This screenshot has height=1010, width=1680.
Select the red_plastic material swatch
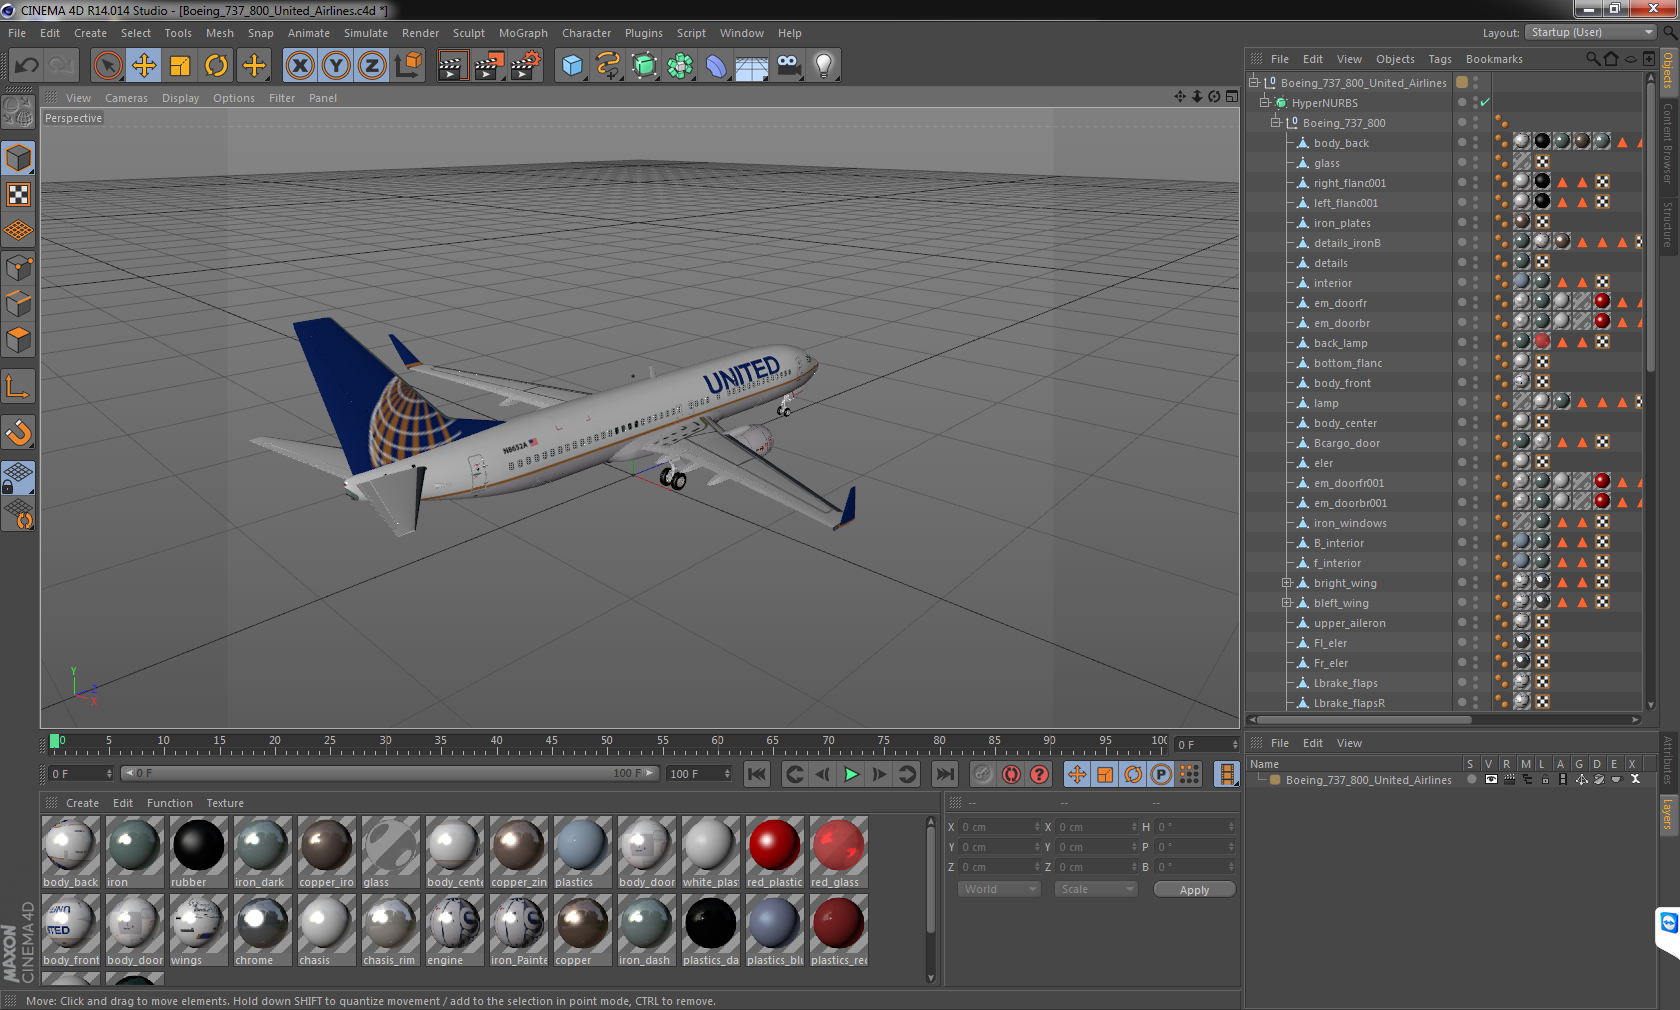point(774,852)
